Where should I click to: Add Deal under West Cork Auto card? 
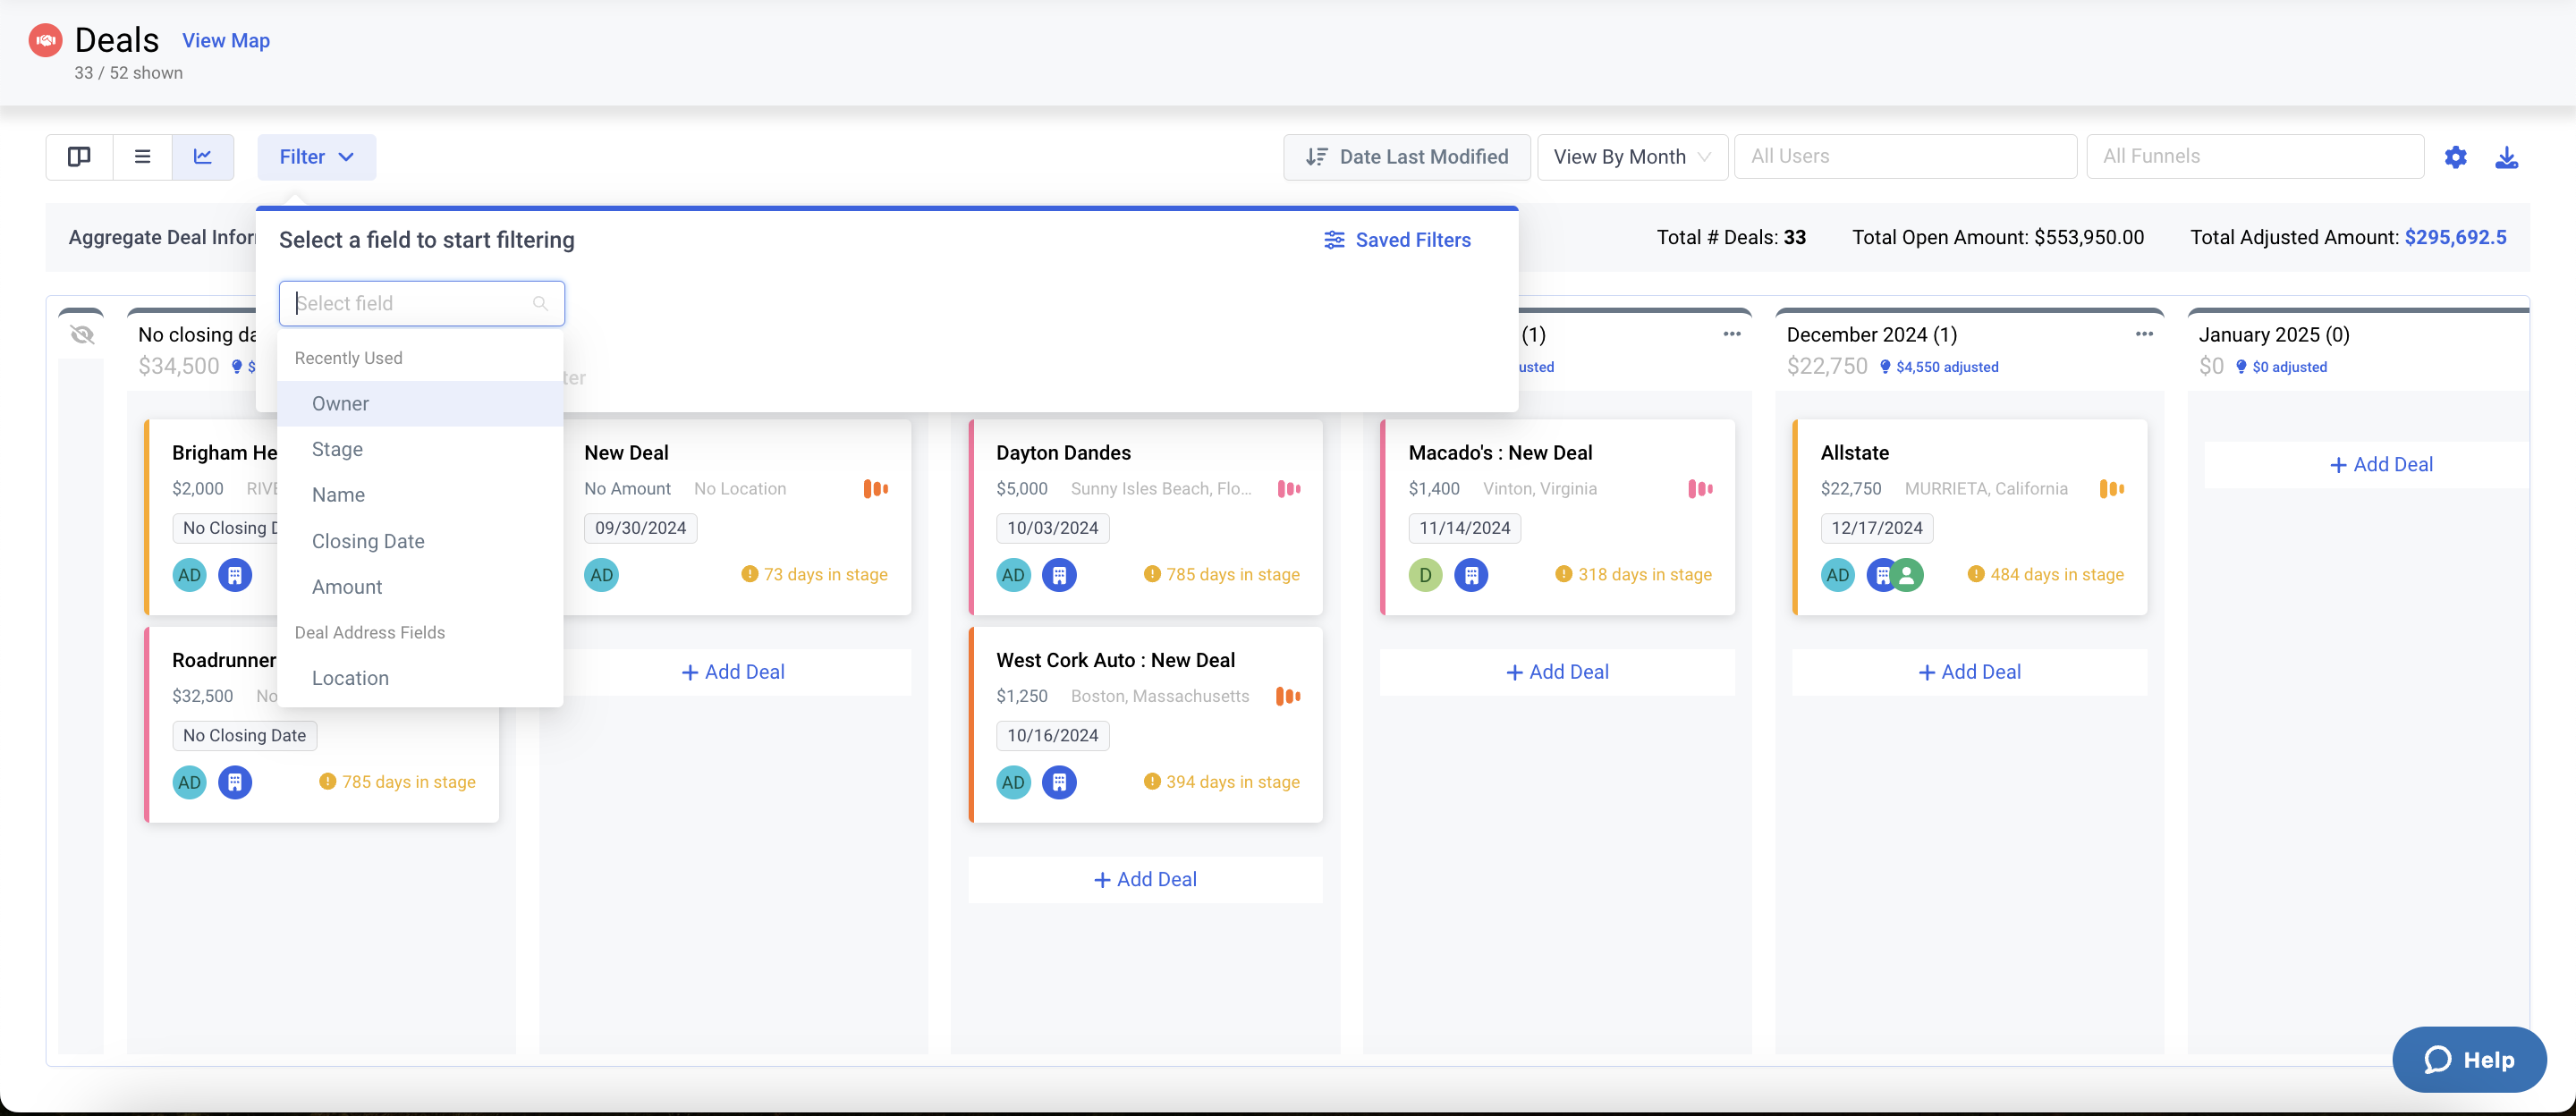[x=1145, y=880]
